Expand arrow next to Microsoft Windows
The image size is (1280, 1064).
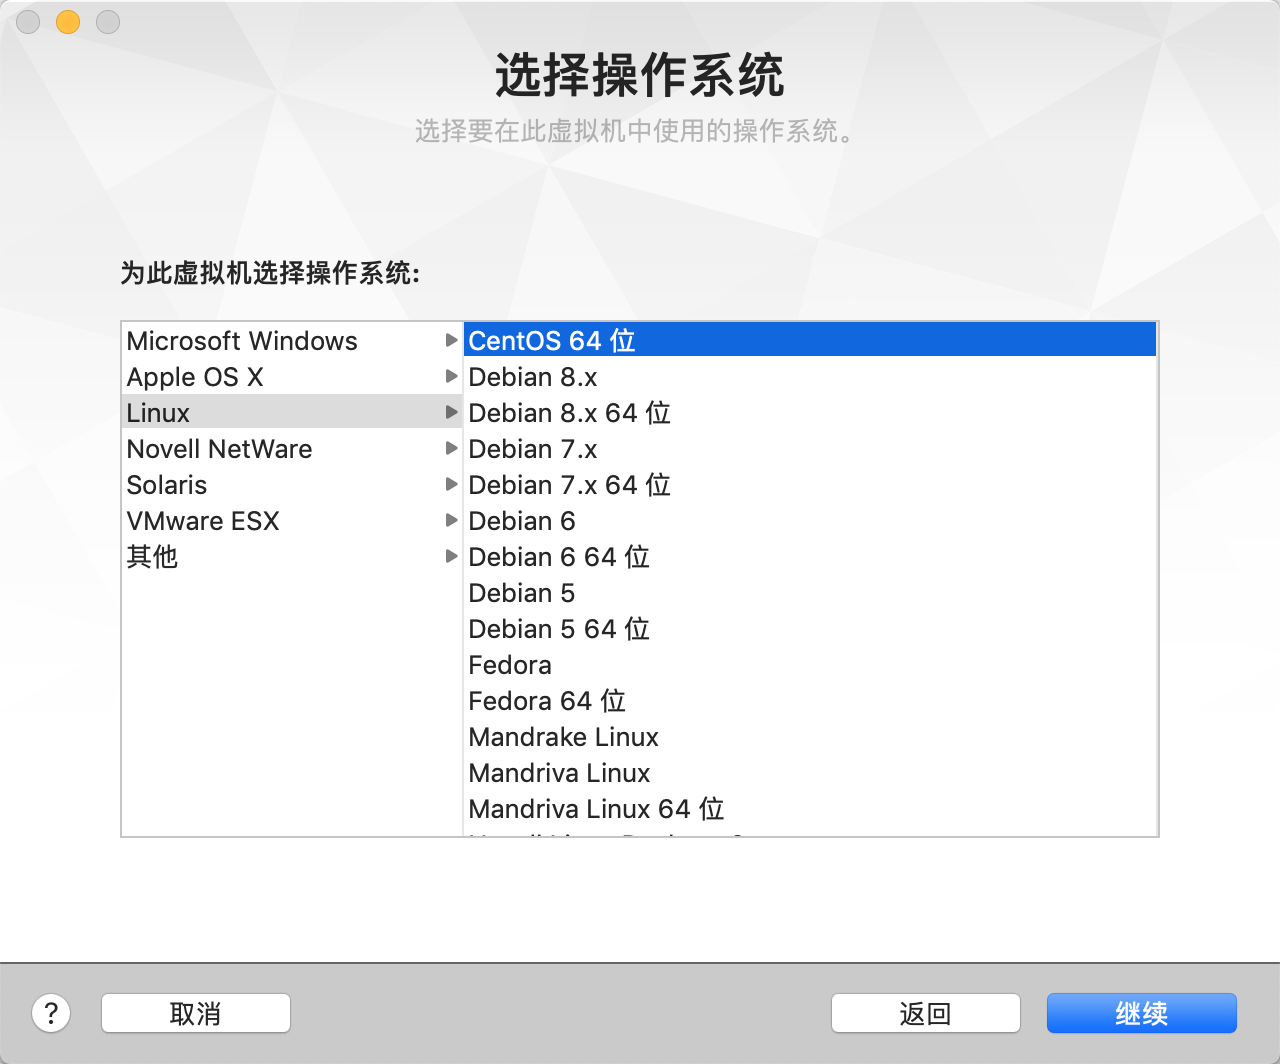451,341
